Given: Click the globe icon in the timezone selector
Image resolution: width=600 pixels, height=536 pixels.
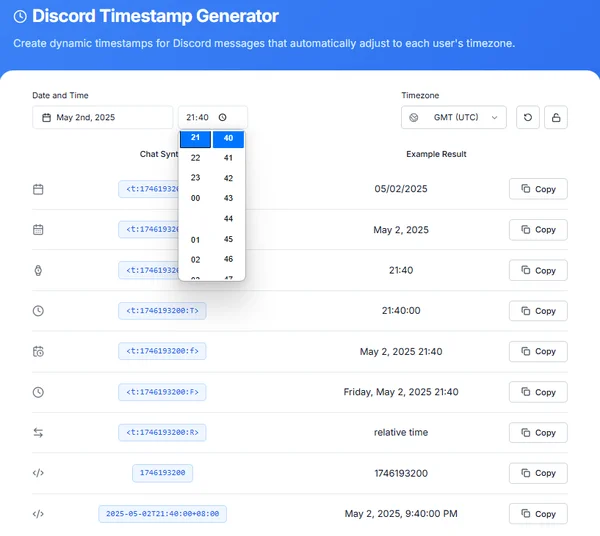Looking at the screenshot, I should coord(414,117).
